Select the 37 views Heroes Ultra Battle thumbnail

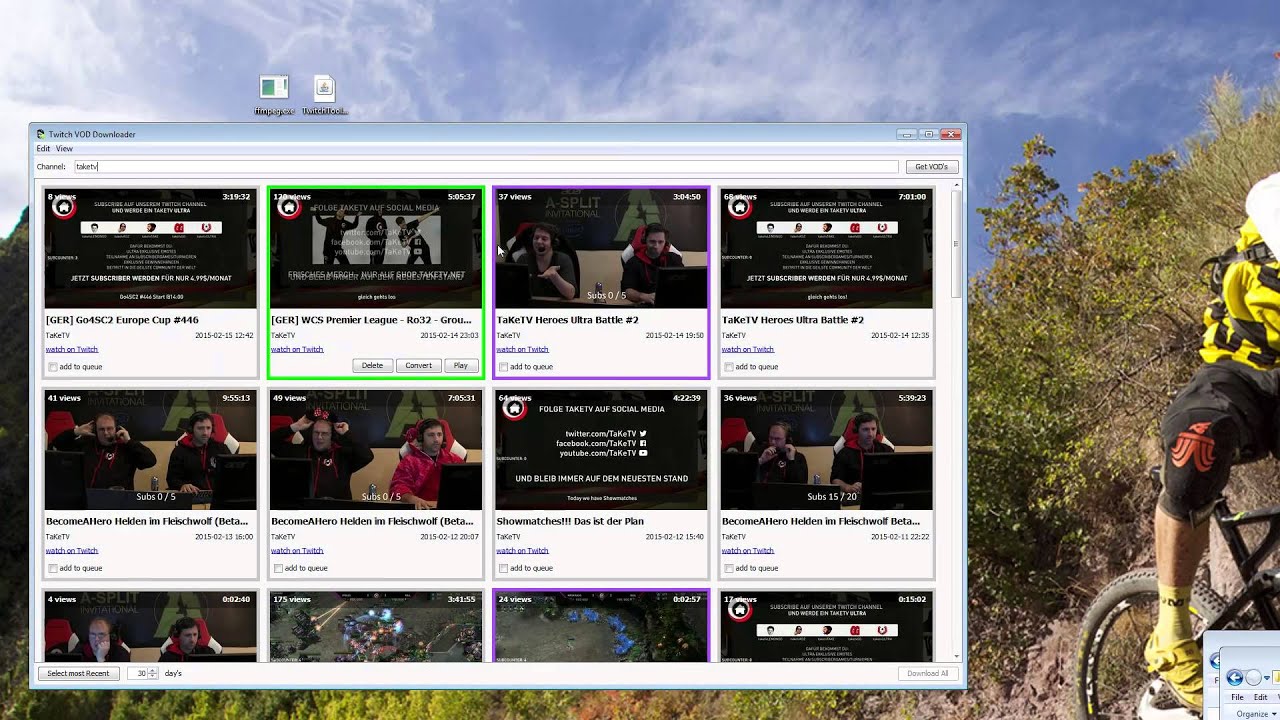tap(601, 249)
